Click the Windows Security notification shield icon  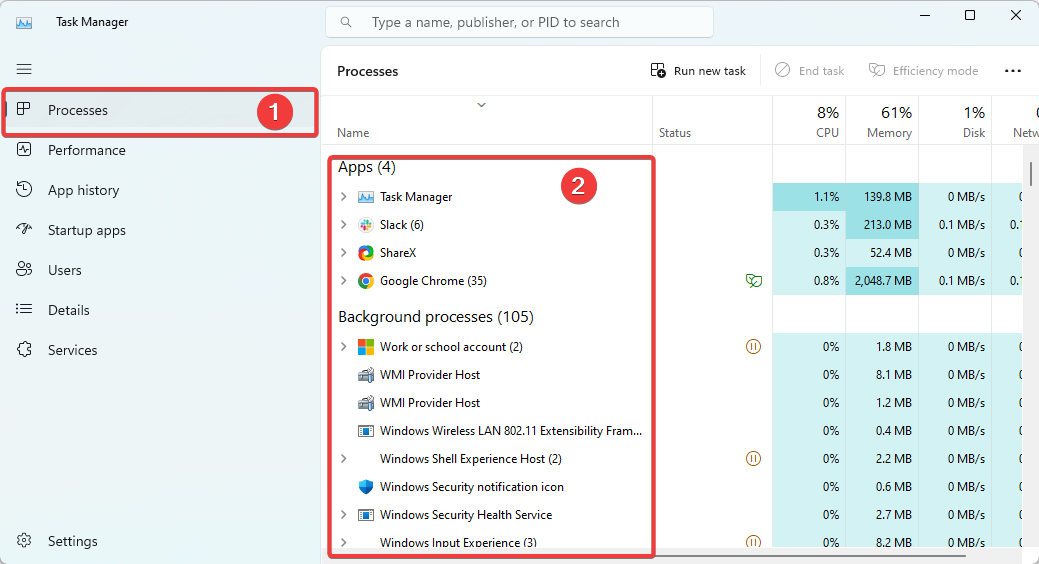tap(366, 486)
